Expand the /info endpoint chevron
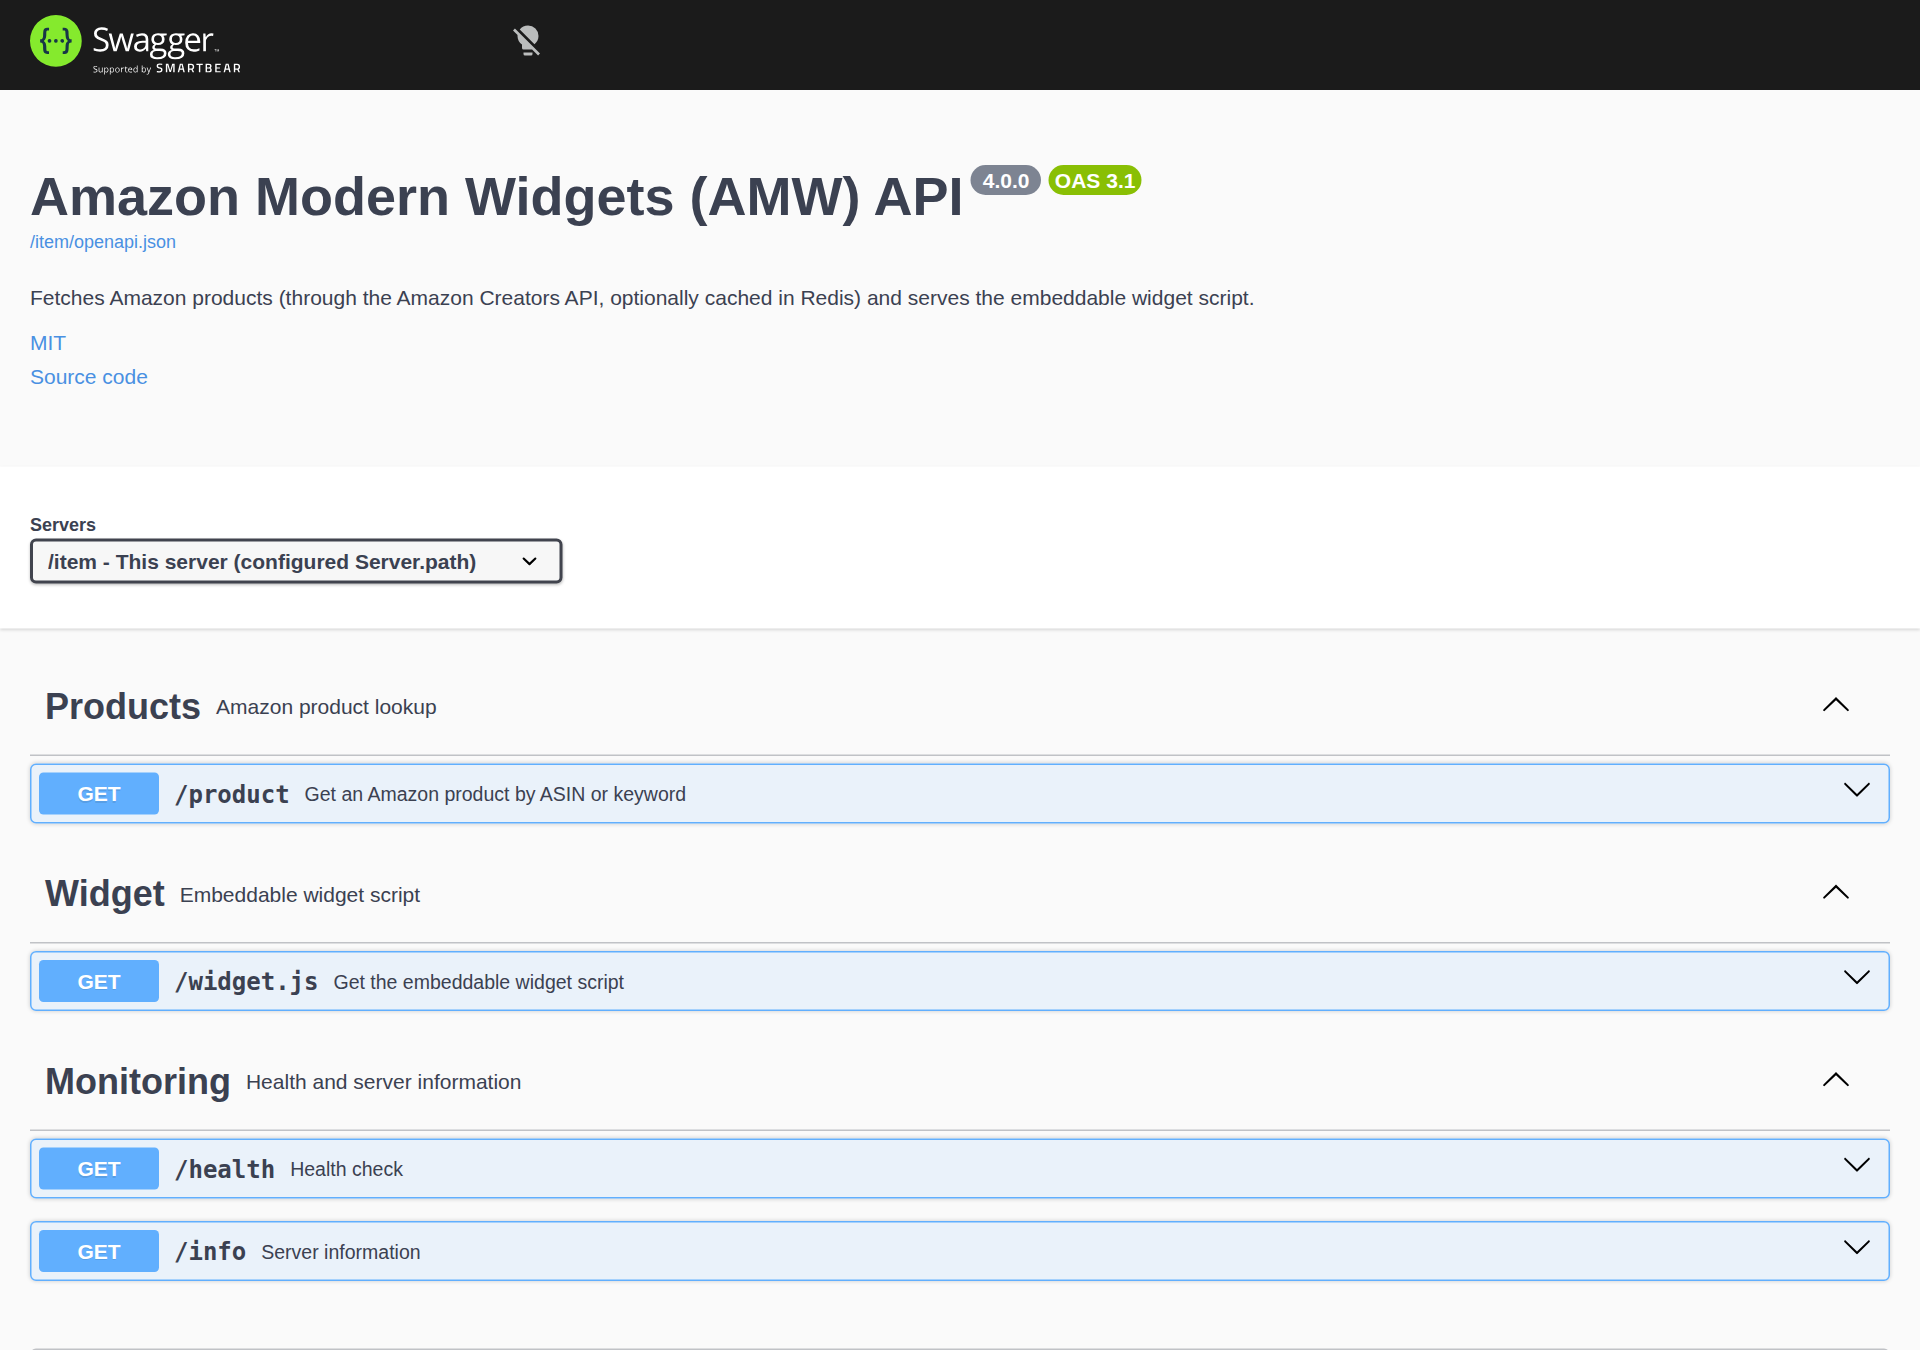Viewport: 1920px width, 1350px height. coord(1857,1247)
